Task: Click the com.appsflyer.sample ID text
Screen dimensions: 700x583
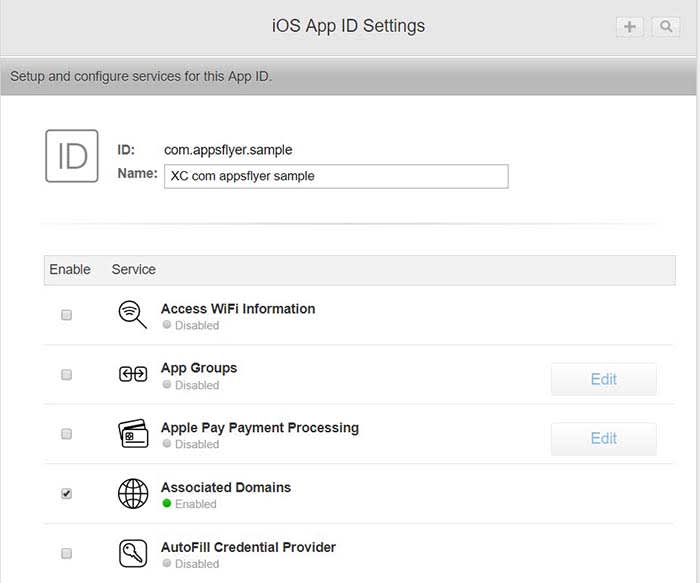Action: [228, 150]
